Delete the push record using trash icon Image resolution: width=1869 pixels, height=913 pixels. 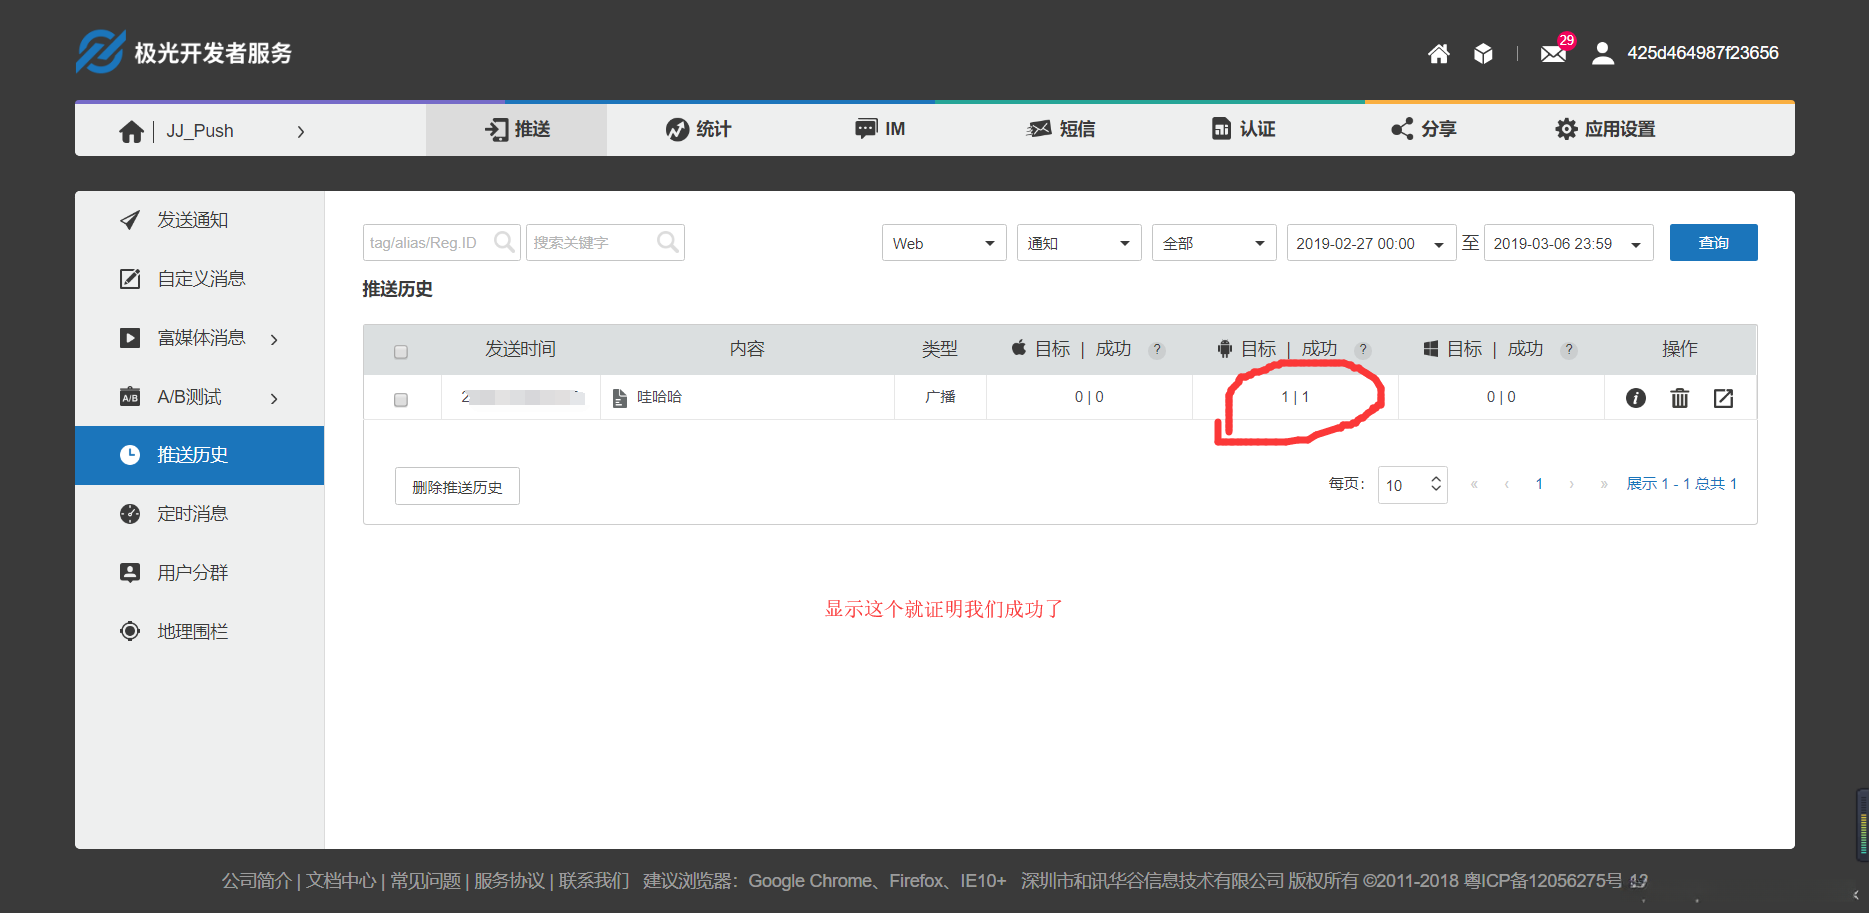point(1680,397)
